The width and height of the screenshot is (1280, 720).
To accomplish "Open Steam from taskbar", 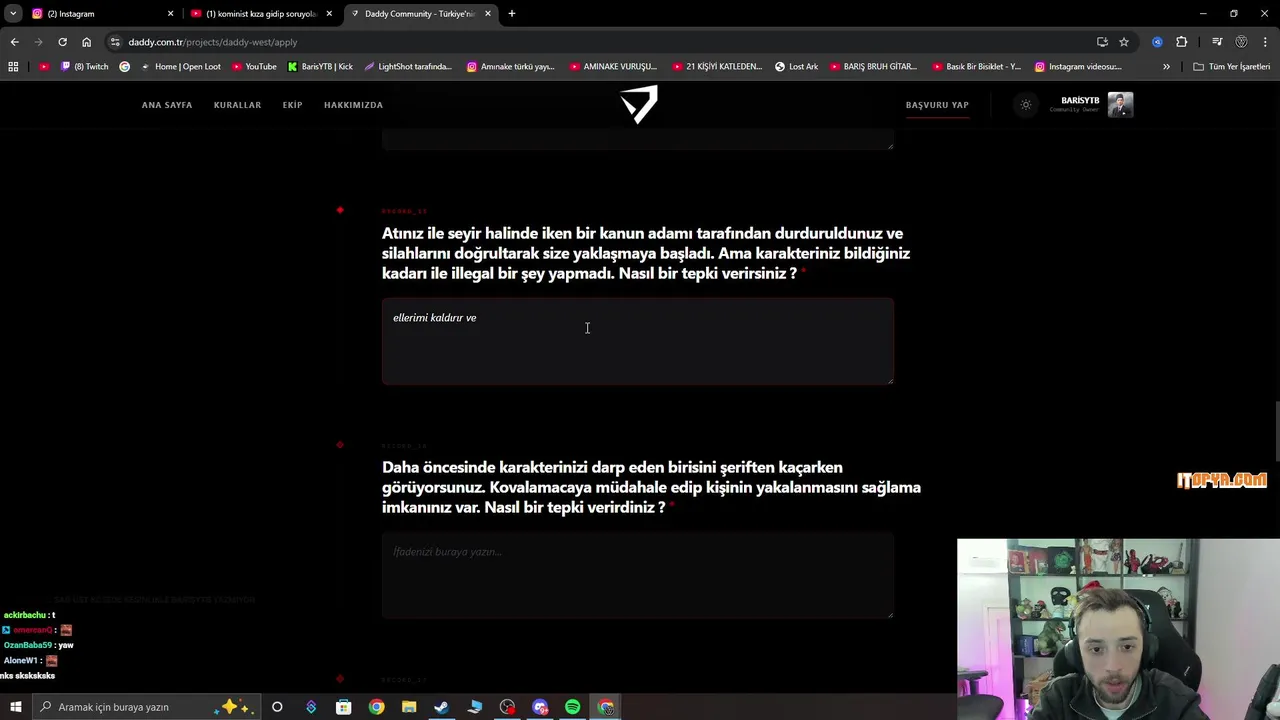I will click(441, 707).
